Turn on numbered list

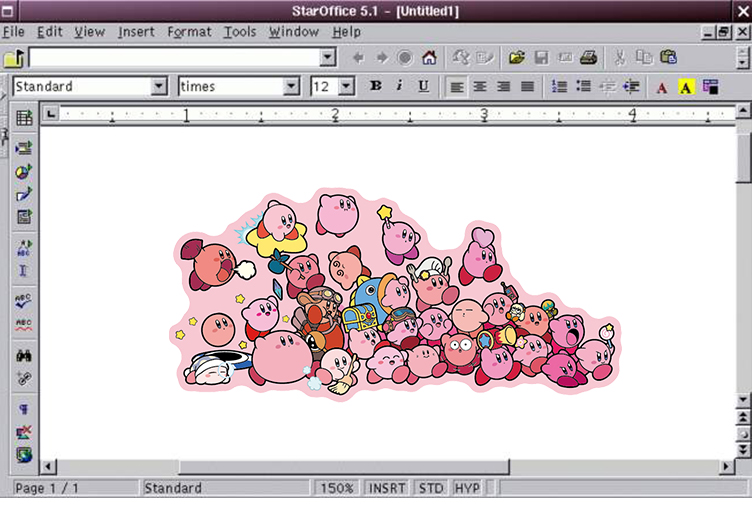[x=559, y=87]
